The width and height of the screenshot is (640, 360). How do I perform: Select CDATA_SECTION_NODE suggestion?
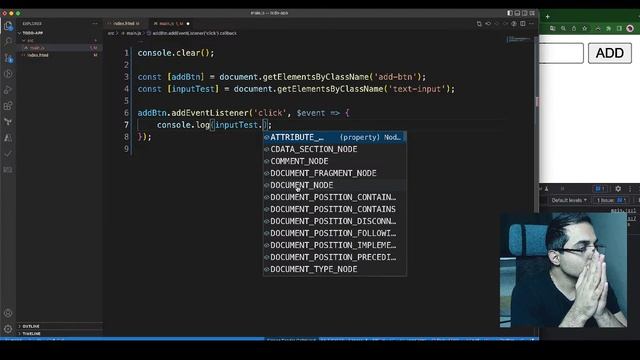point(335,149)
